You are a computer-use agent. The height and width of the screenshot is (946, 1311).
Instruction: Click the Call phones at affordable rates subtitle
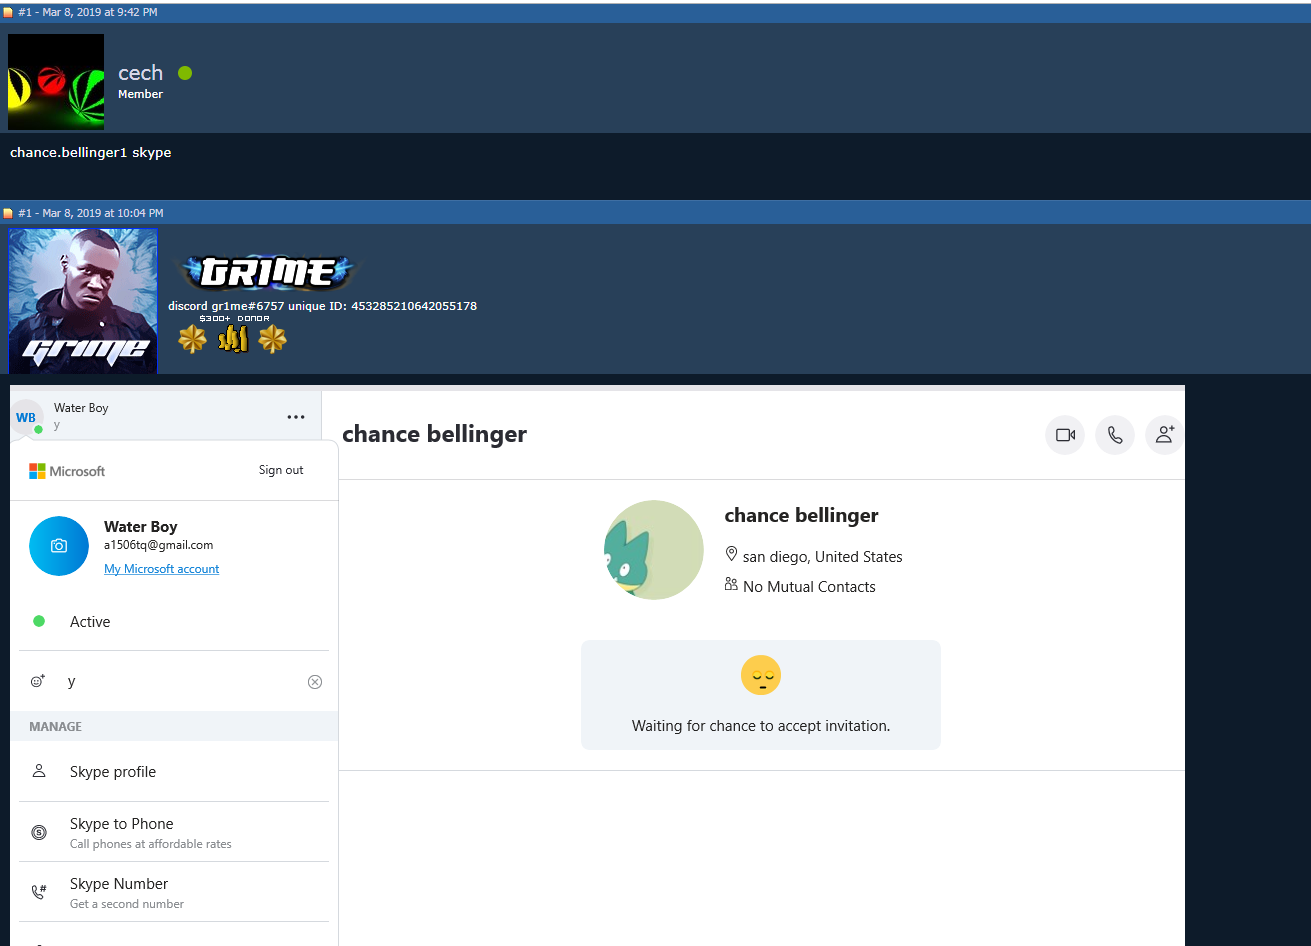pyautogui.click(x=151, y=844)
